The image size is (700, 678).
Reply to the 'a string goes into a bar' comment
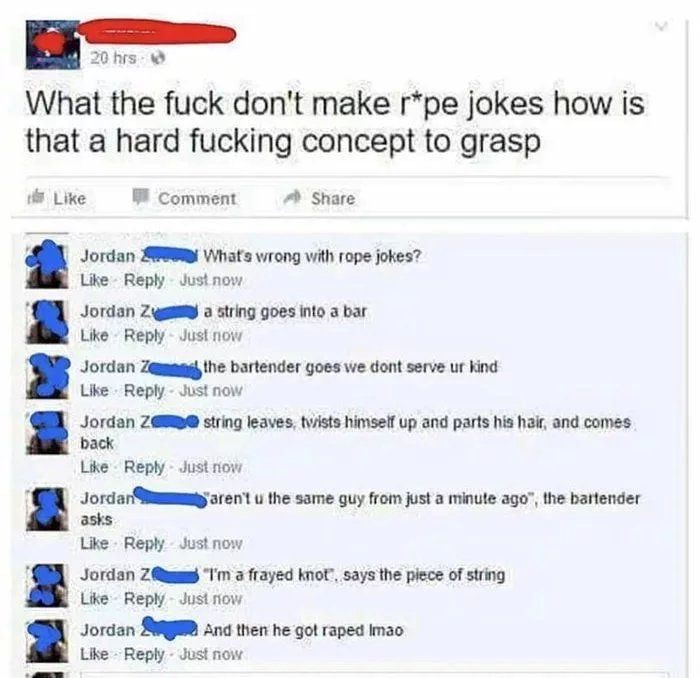pos(144,335)
